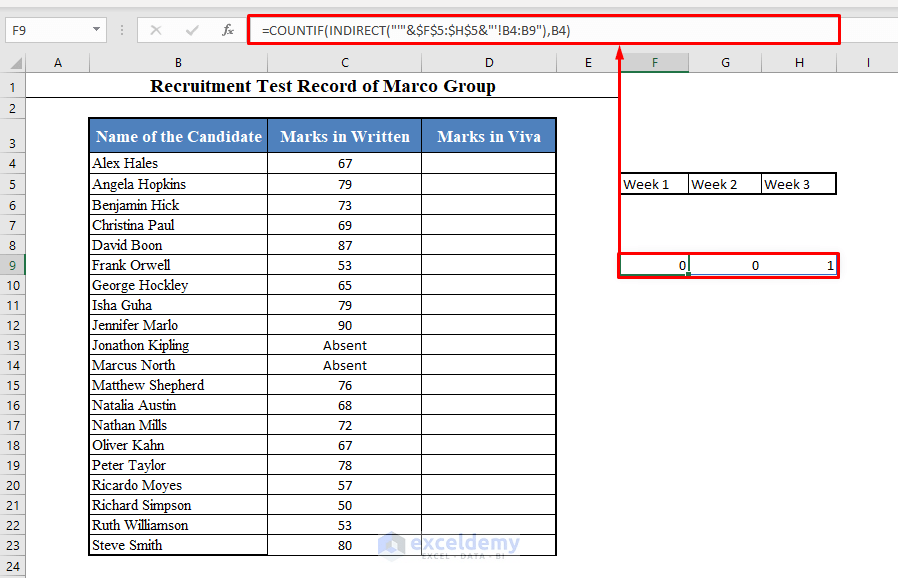Select Jonathon Kipling's Absent cell
The height and width of the screenshot is (578, 898).
coord(344,345)
